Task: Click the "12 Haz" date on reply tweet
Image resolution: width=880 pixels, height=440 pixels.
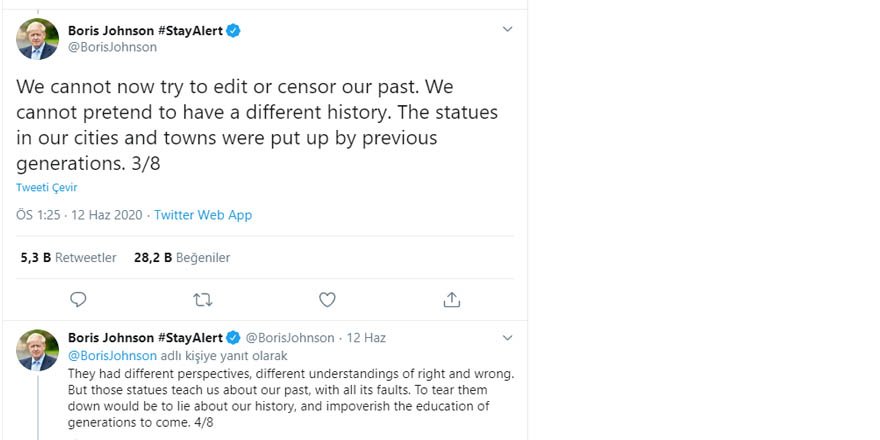Action: click(x=366, y=338)
